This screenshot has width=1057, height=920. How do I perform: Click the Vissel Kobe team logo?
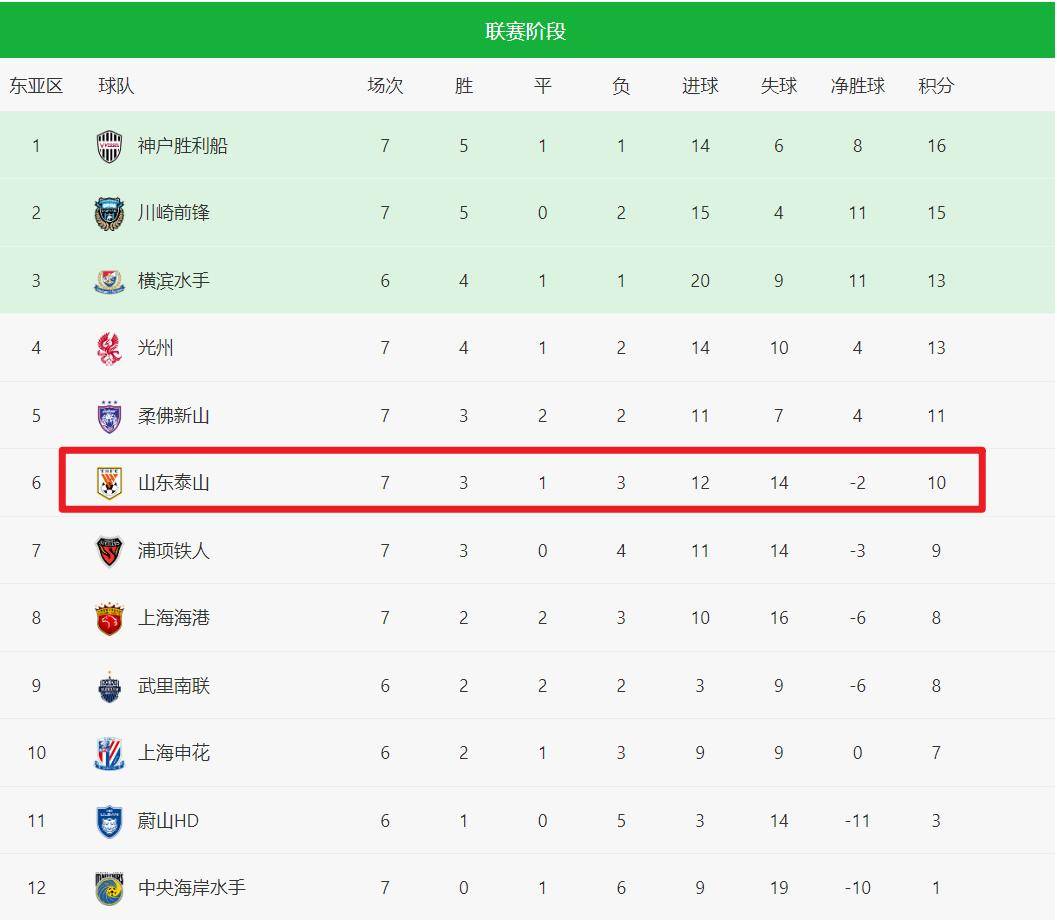(x=109, y=146)
